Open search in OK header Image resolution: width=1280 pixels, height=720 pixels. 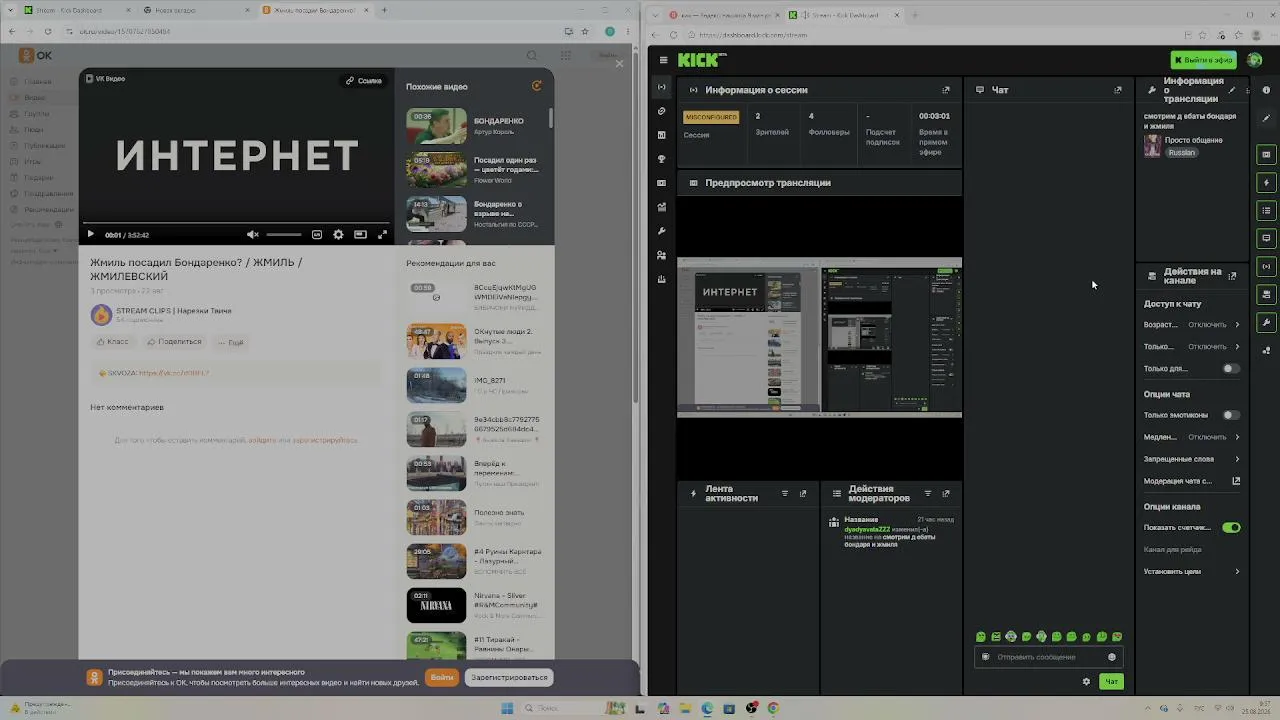pos(532,56)
